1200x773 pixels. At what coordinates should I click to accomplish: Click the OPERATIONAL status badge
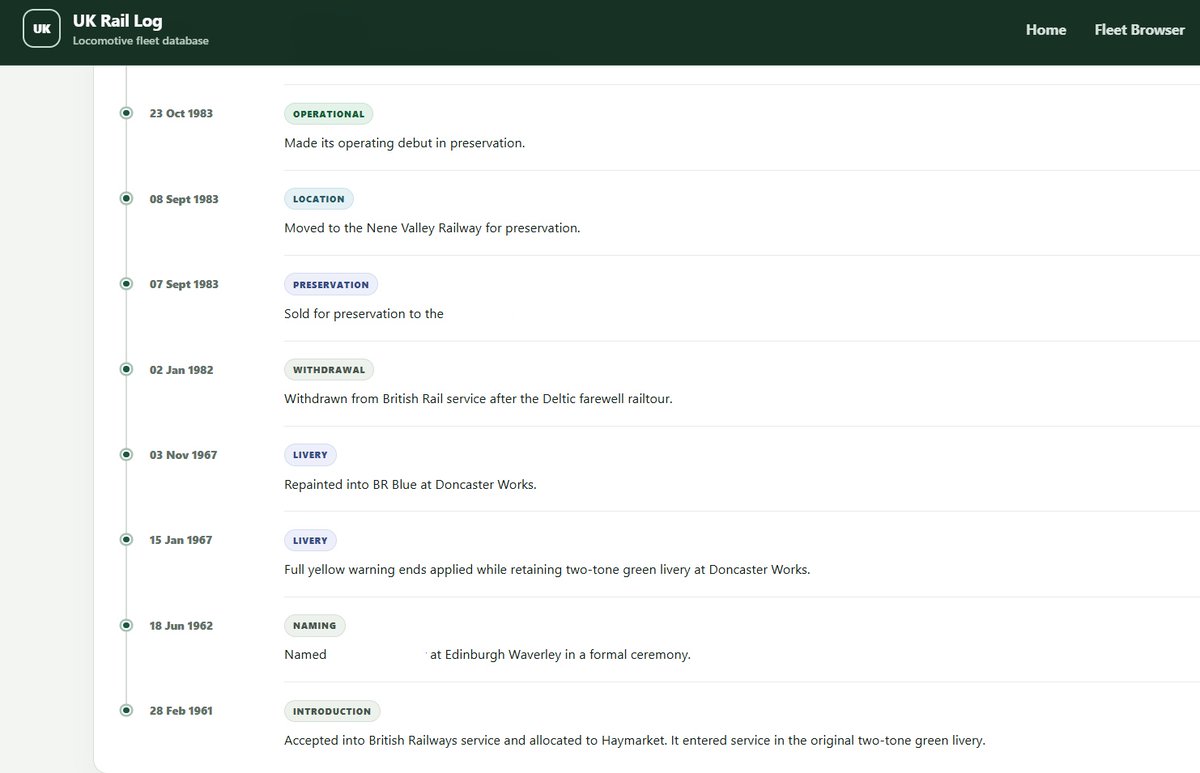click(328, 114)
